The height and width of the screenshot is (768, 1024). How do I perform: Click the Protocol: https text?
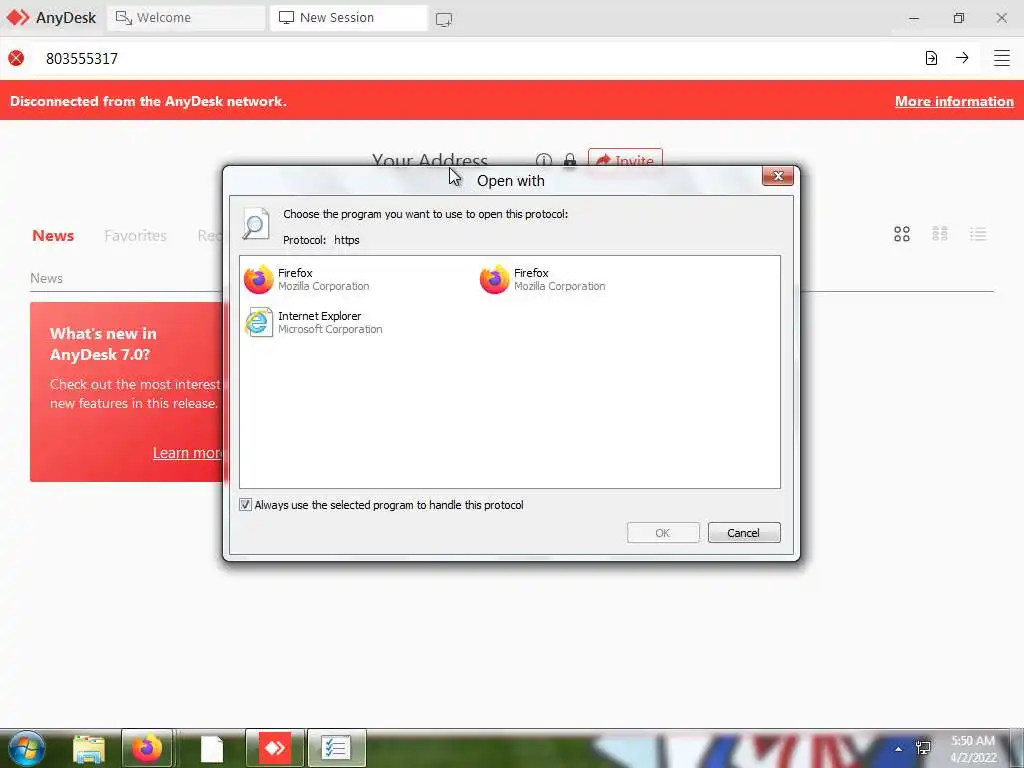pyautogui.click(x=321, y=240)
